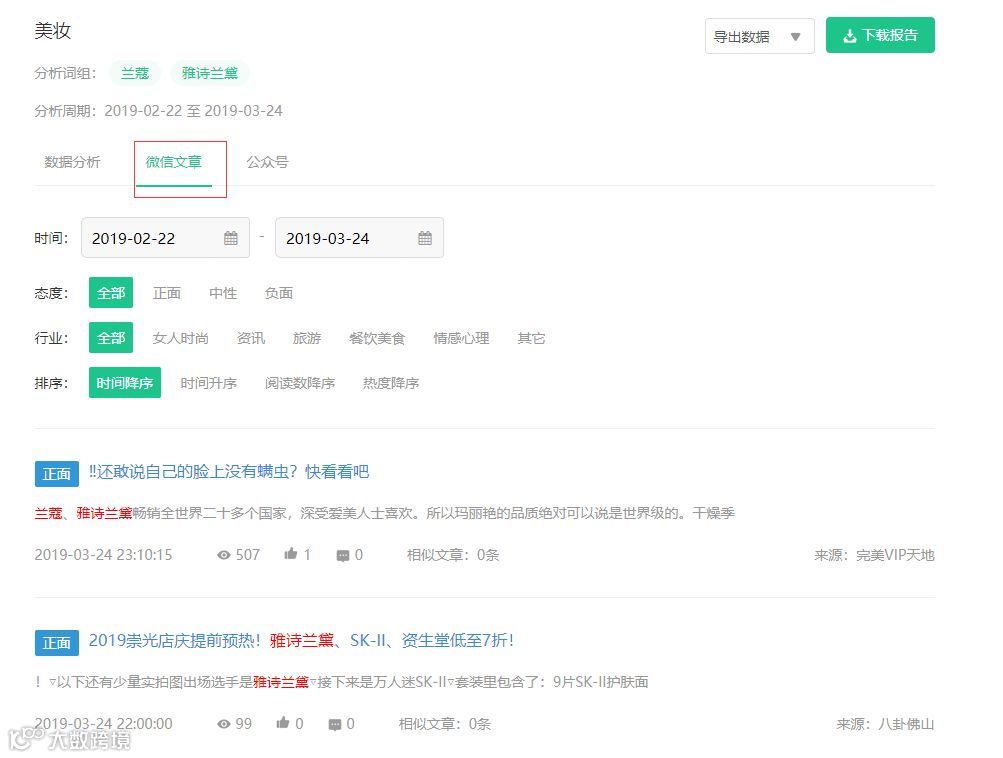The width and height of the screenshot is (1003, 758).
Task: Sort by 热度降序
Action: 391,383
